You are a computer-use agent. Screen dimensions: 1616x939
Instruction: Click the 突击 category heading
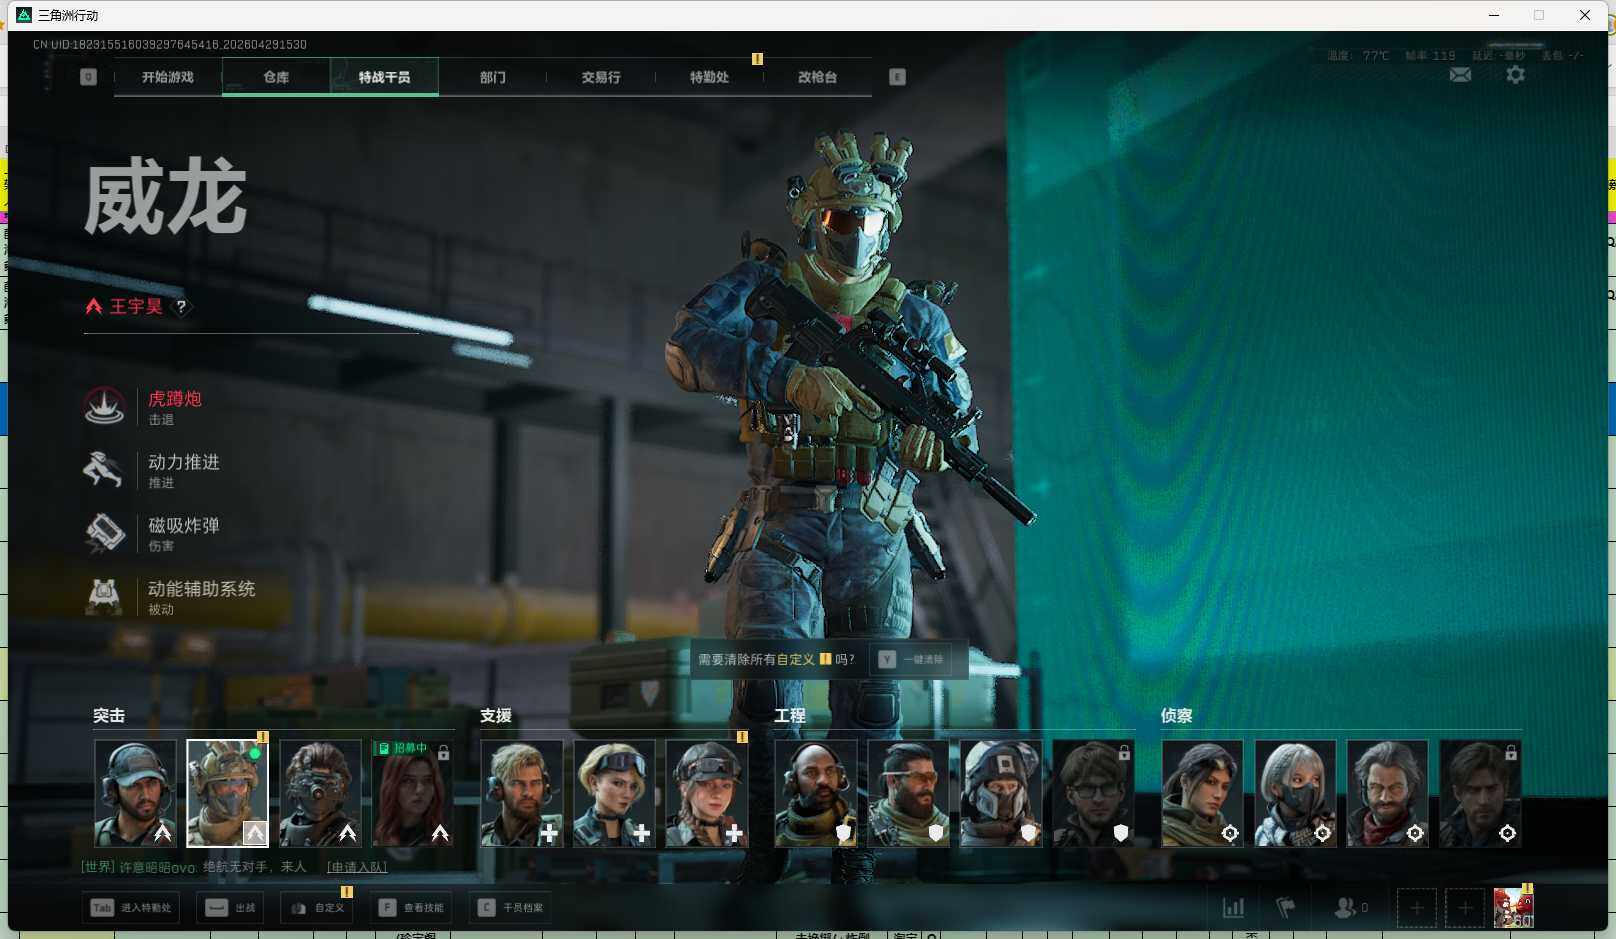pyautogui.click(x=109, y=716)
